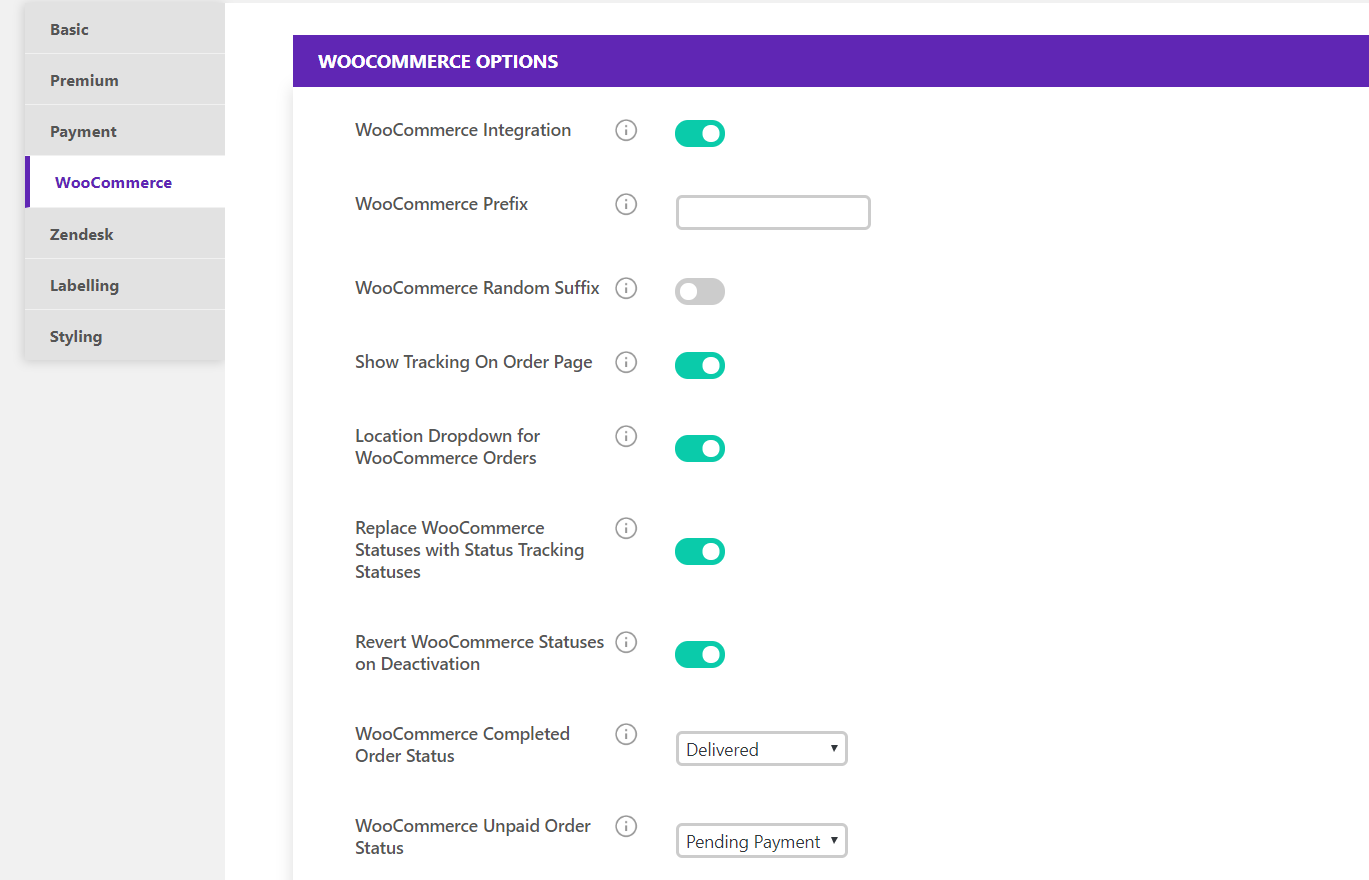Viewport: 1369px width, 880px height.
Task: Select the Labelling tab in sidebar
Action: pos(125,285)
